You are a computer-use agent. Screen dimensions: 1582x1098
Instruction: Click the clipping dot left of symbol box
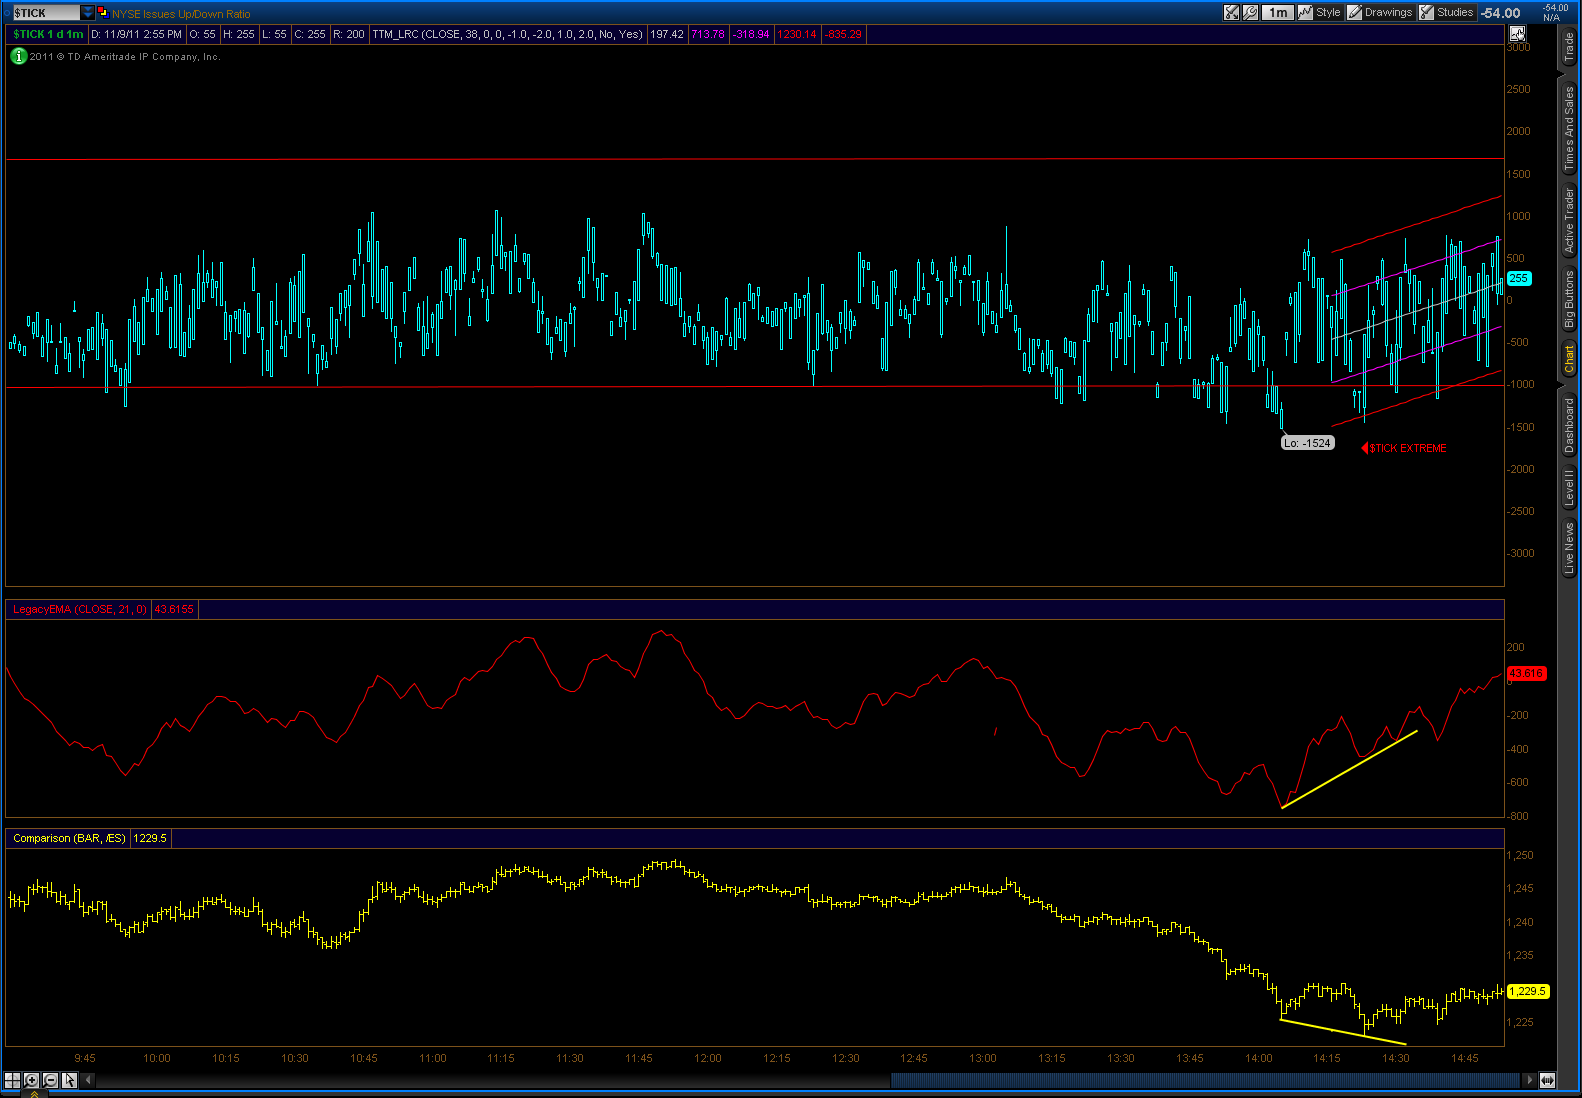click(8, 13)
